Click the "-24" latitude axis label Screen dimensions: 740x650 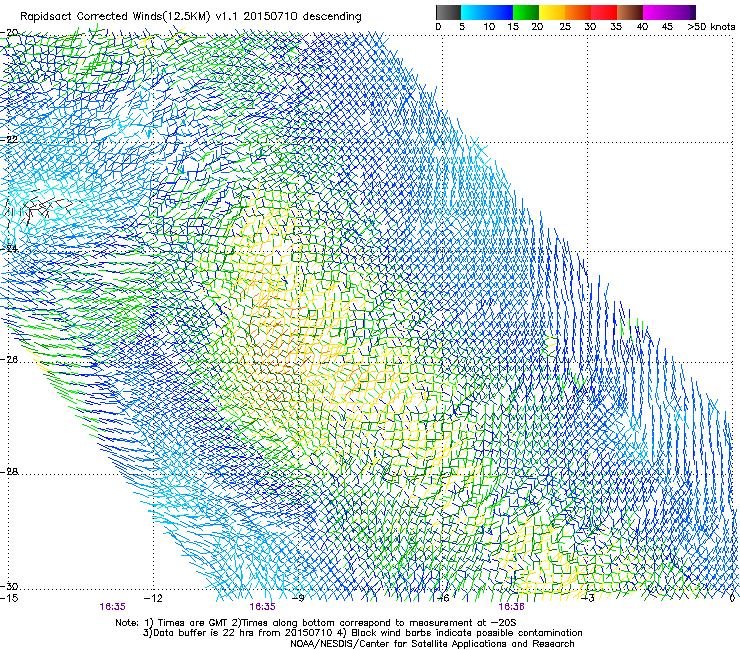point(9,248)
